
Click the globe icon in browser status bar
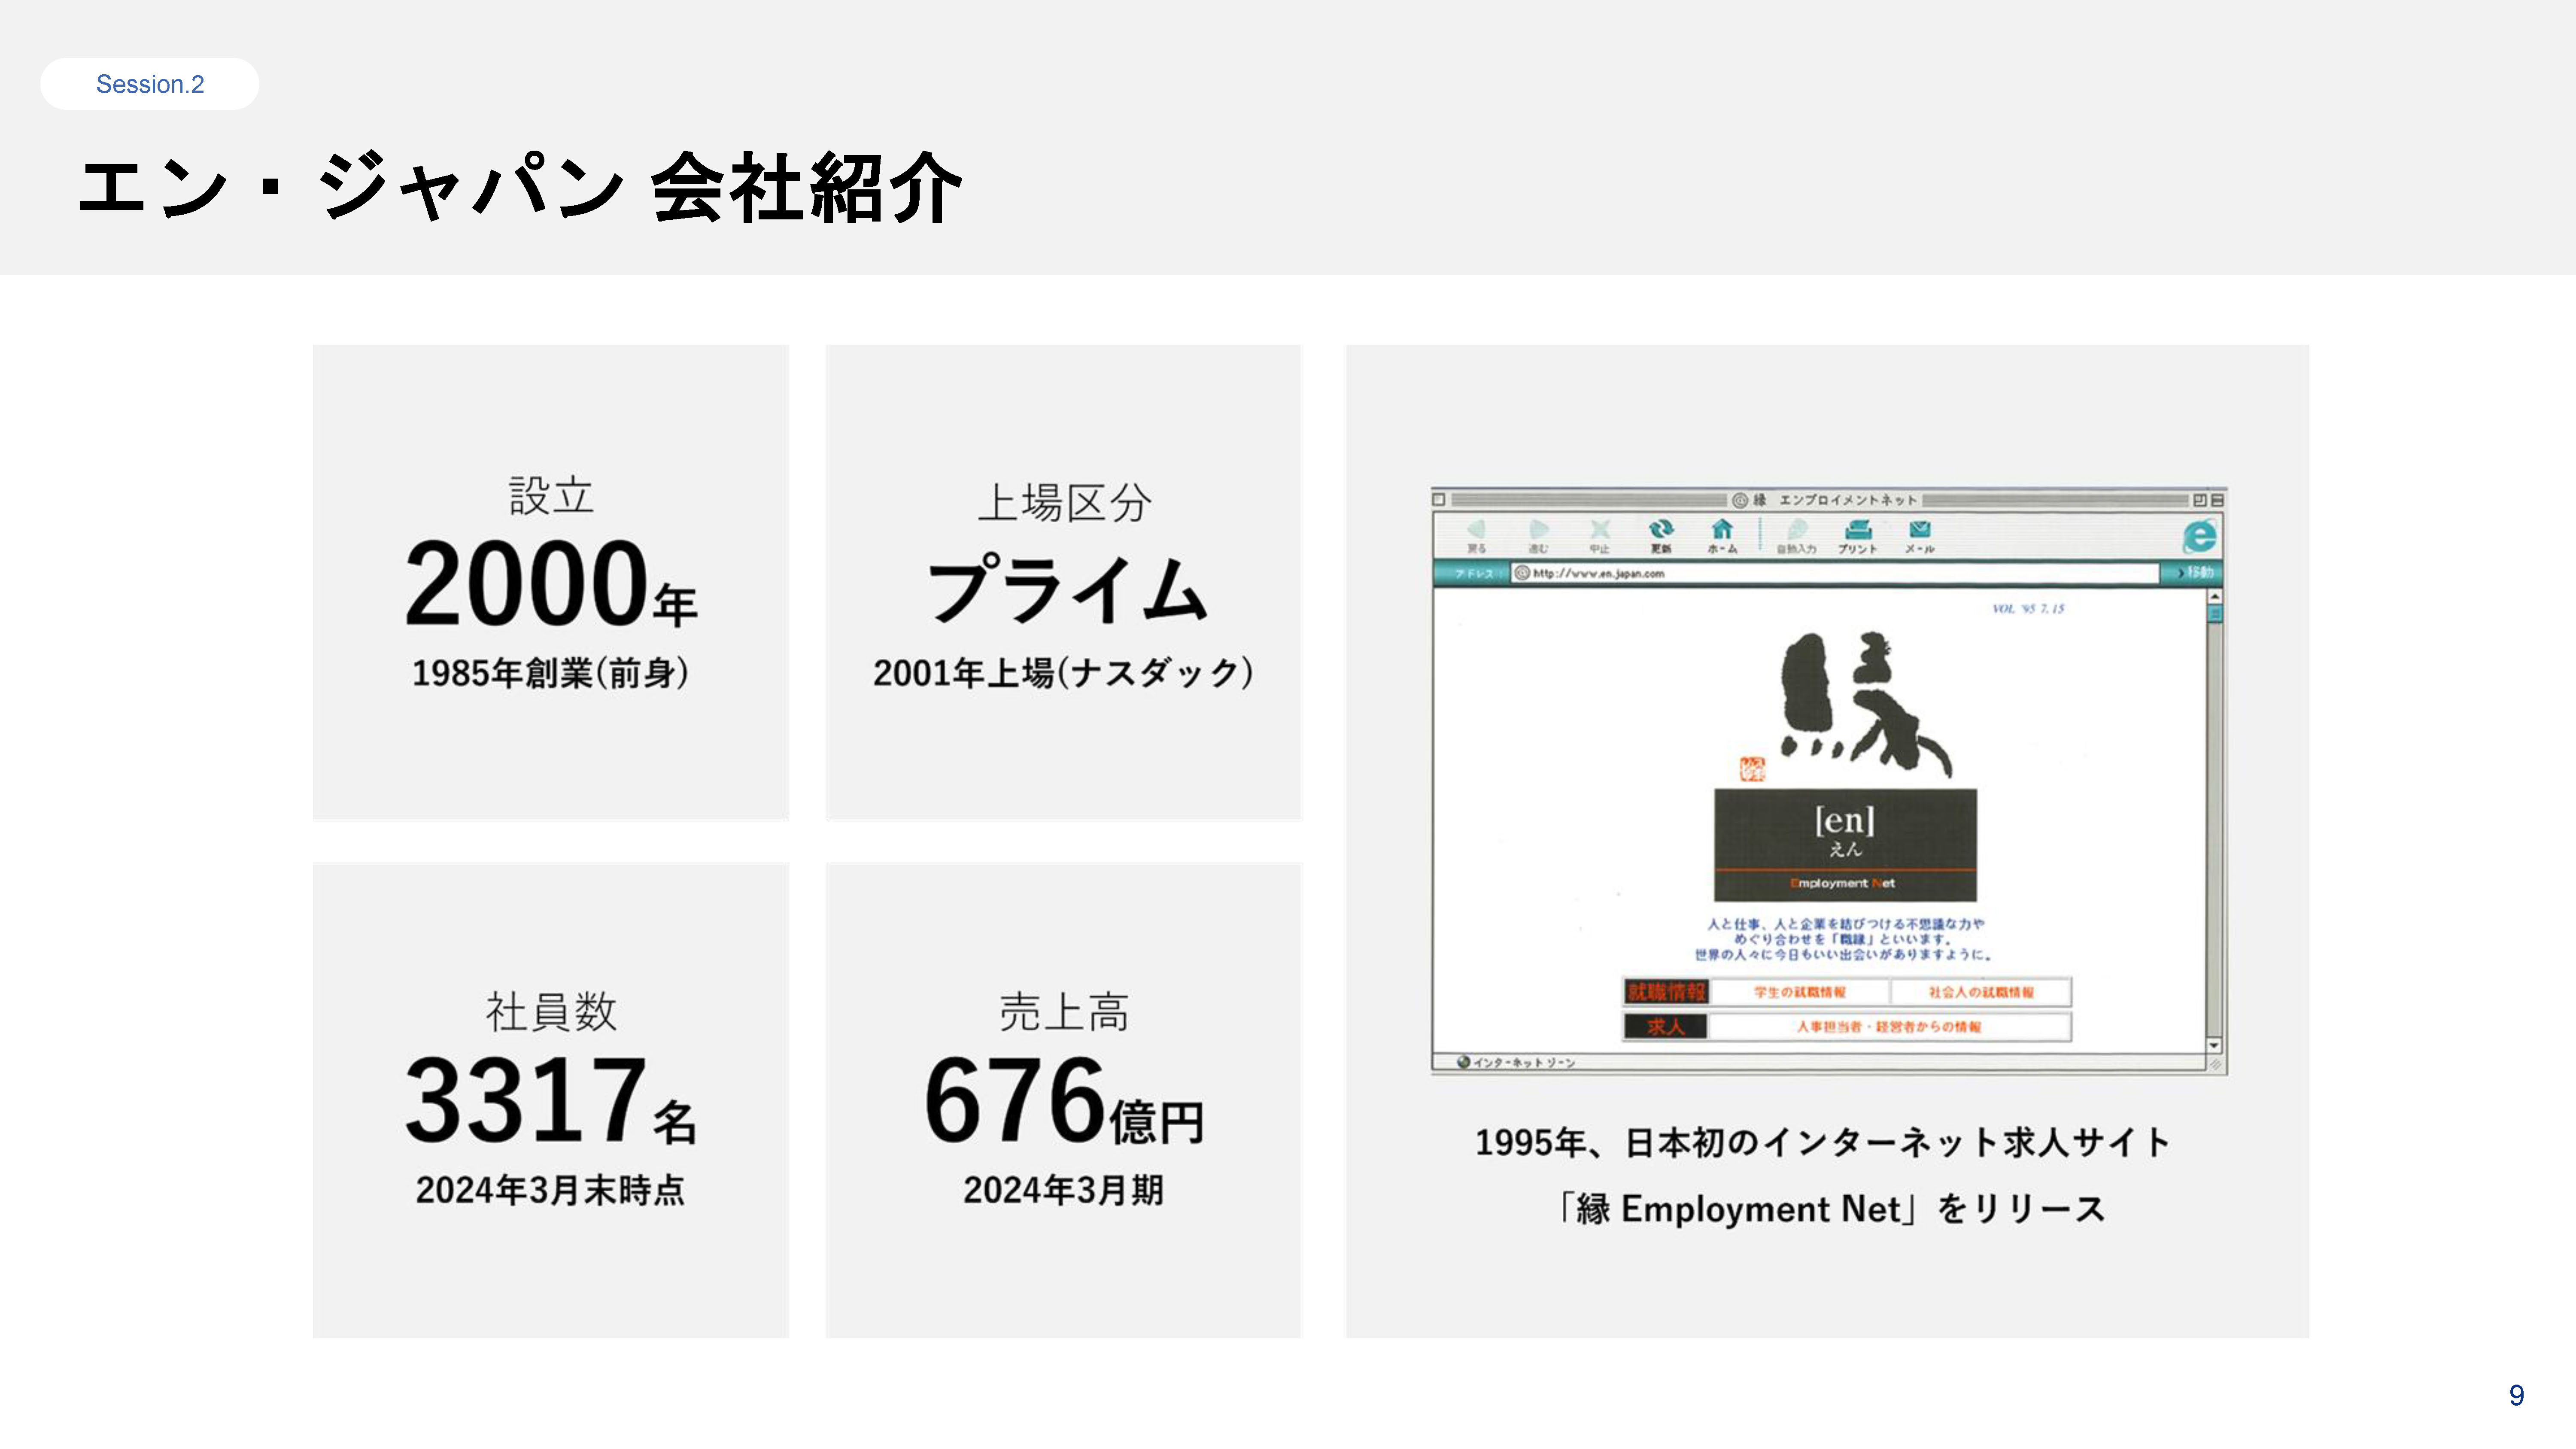click(1463, 1062)
